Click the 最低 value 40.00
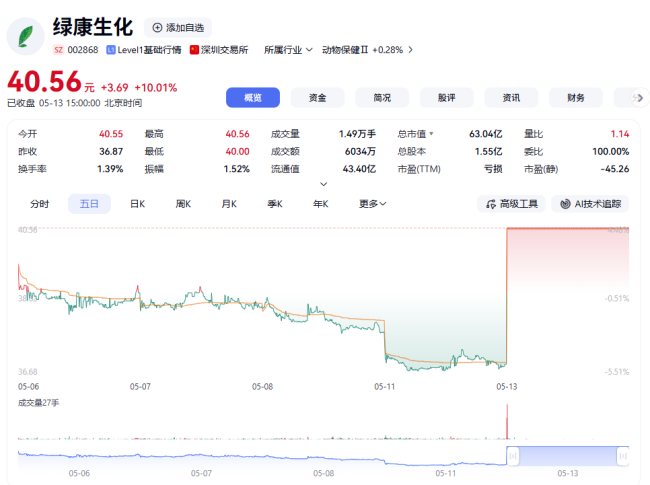650x485 pixels. (238, 152)
